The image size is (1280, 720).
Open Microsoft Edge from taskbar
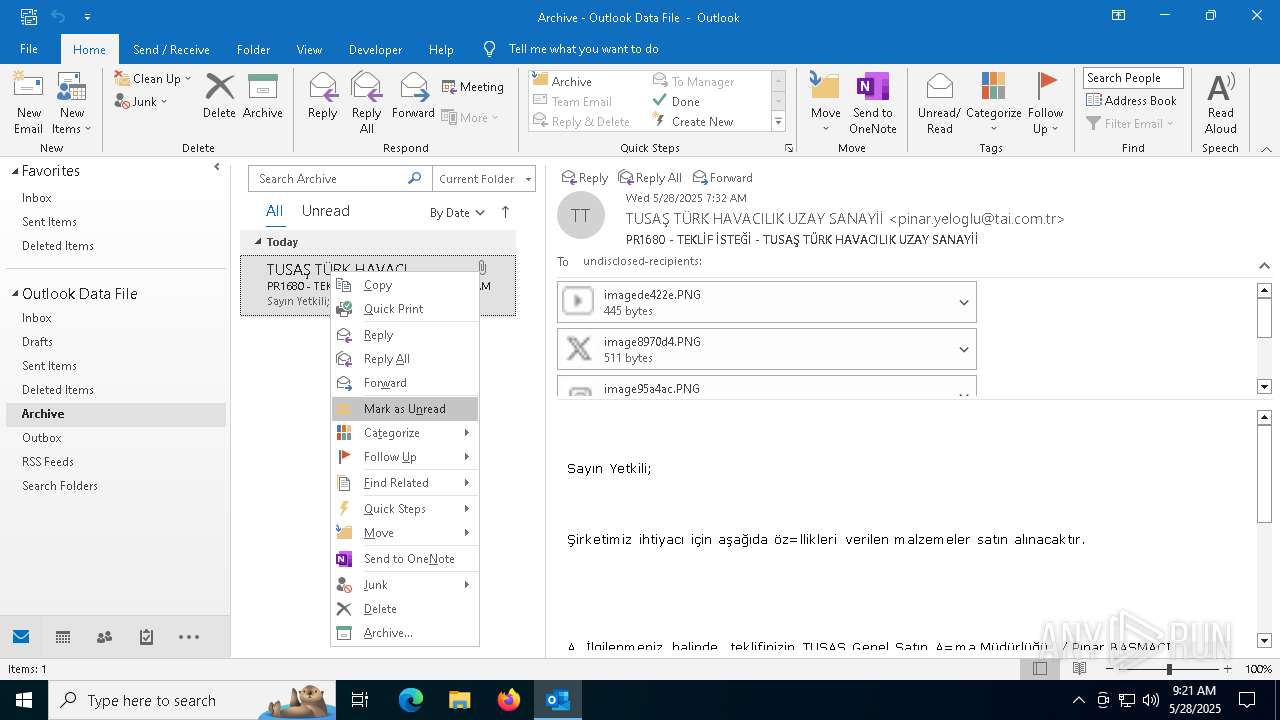pos(411,700)
